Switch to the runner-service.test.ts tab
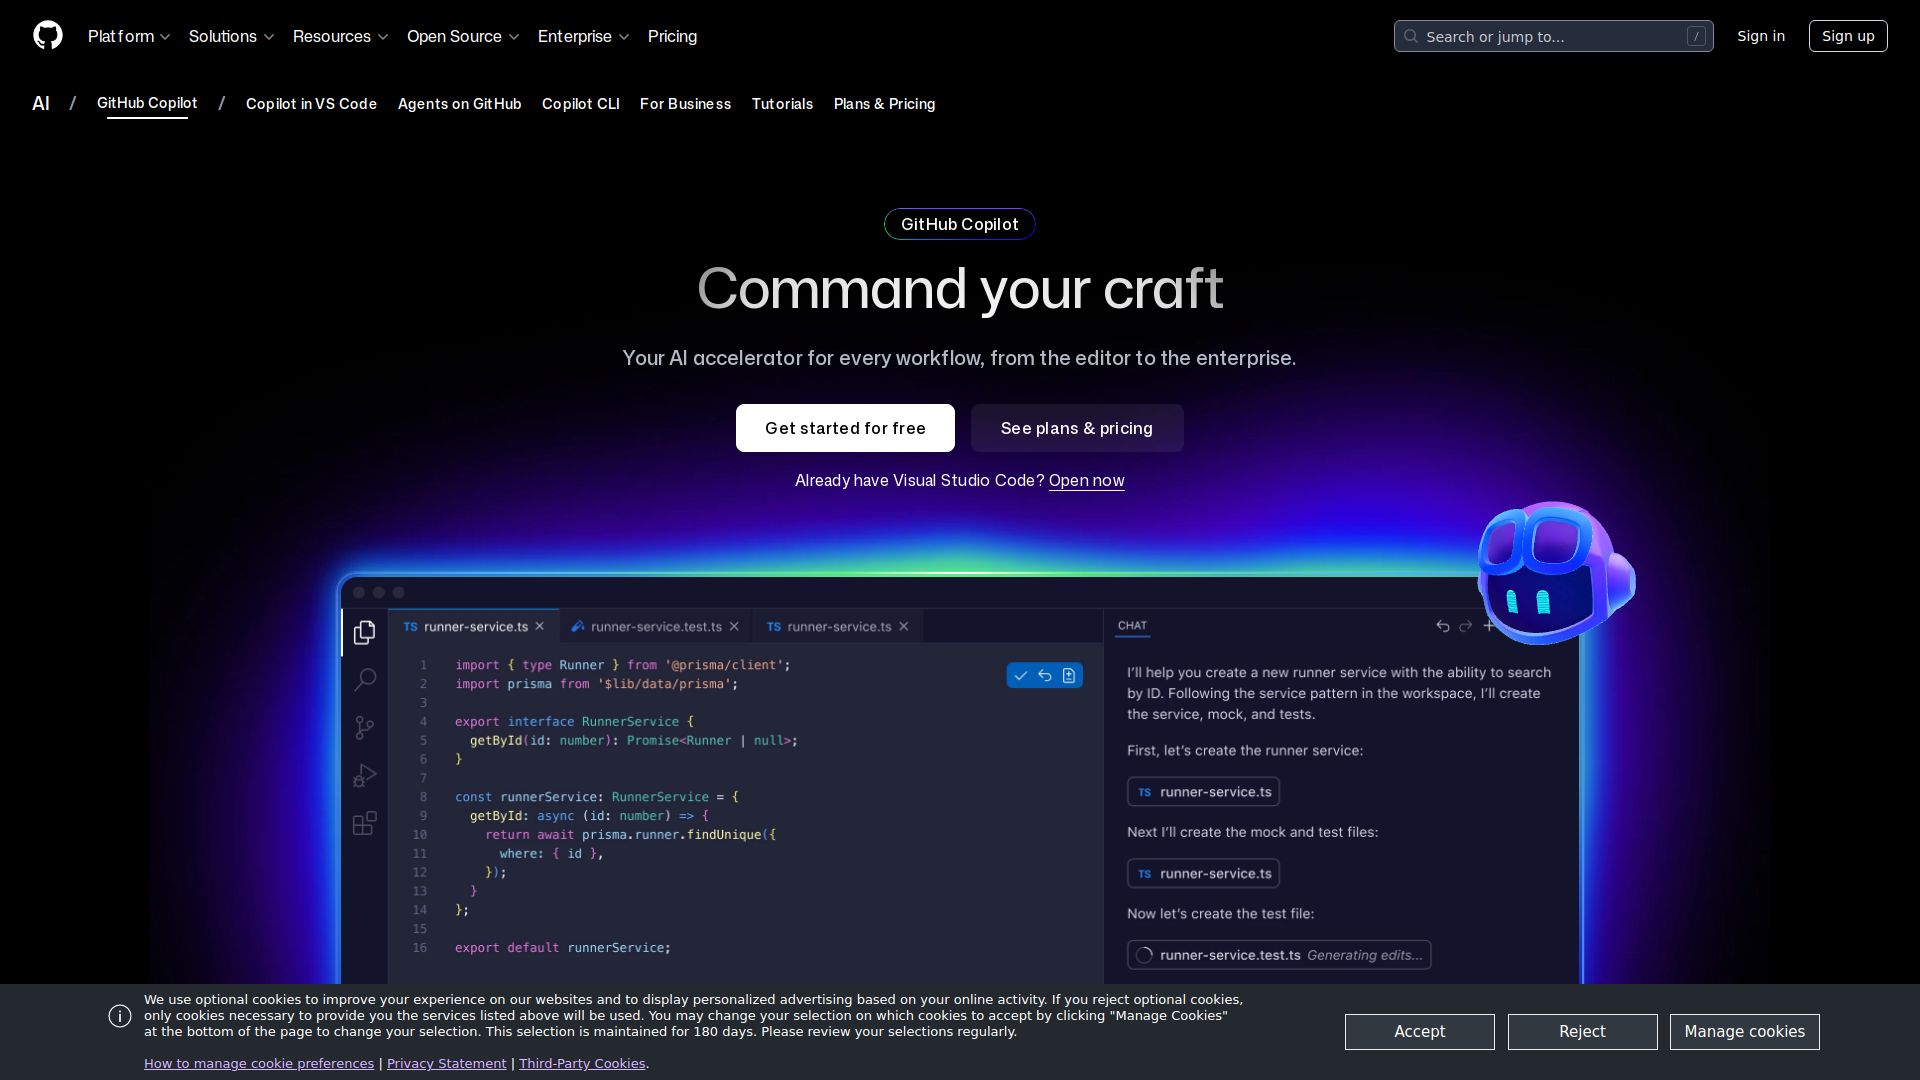This screenshot has width=1920, height=1080. [x=655, y=626]
